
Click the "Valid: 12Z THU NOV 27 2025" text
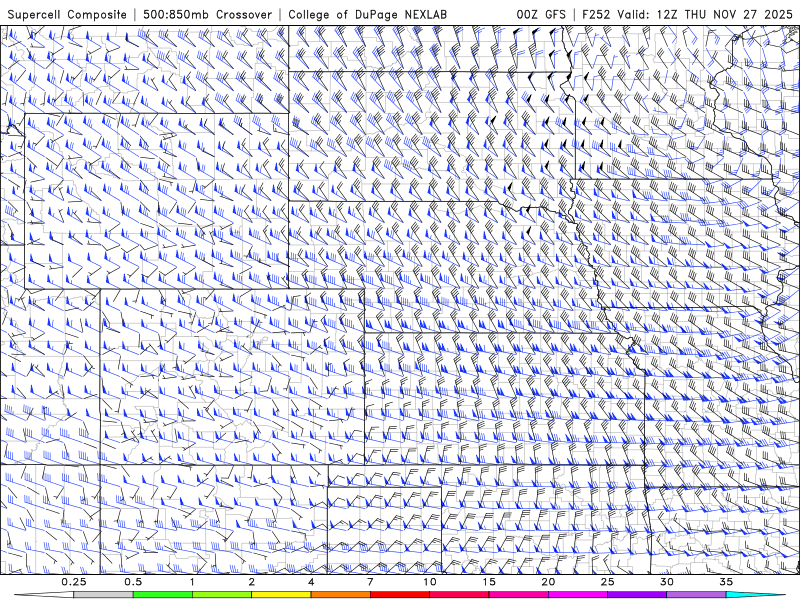click(x=705, y=15)
